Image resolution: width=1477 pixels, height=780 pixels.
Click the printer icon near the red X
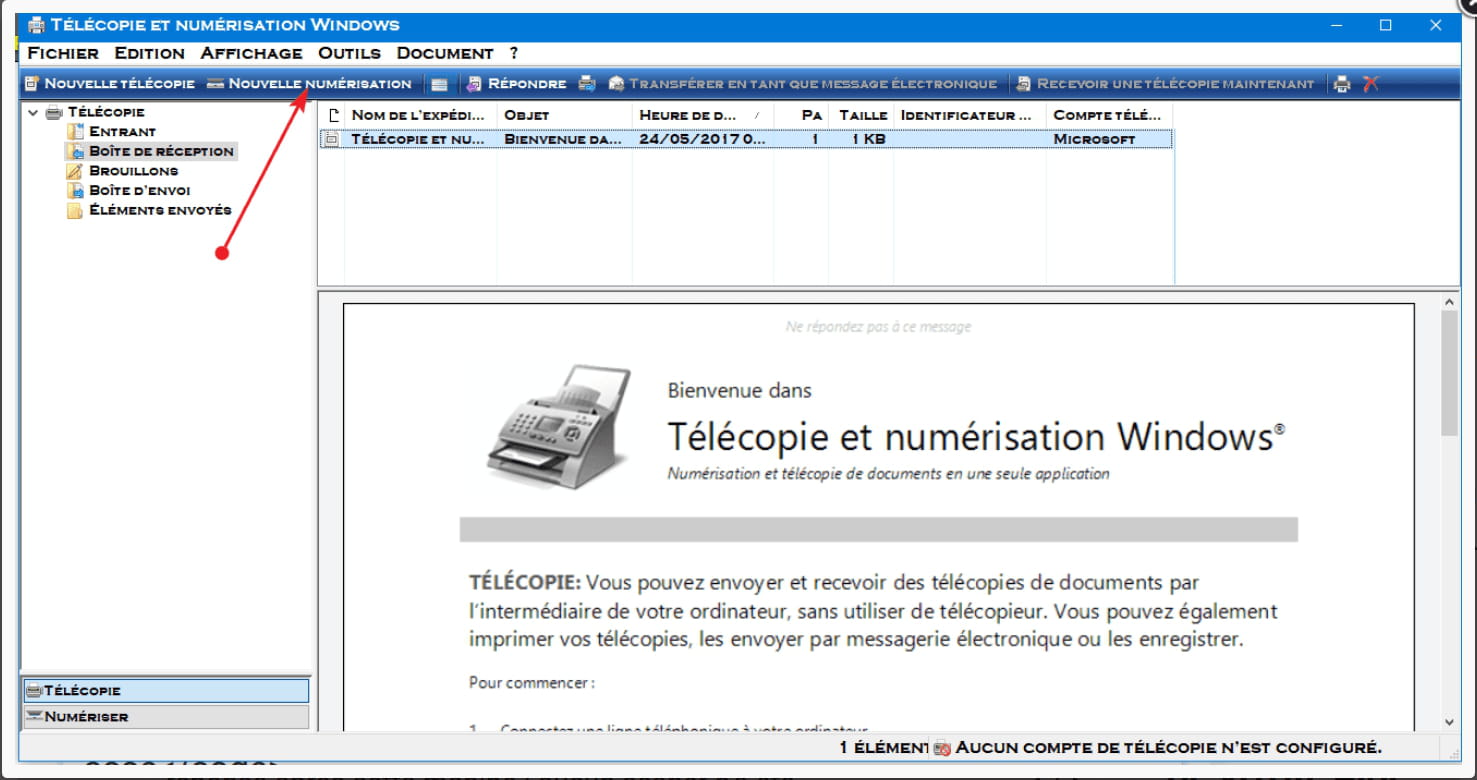coord(1342,84)
